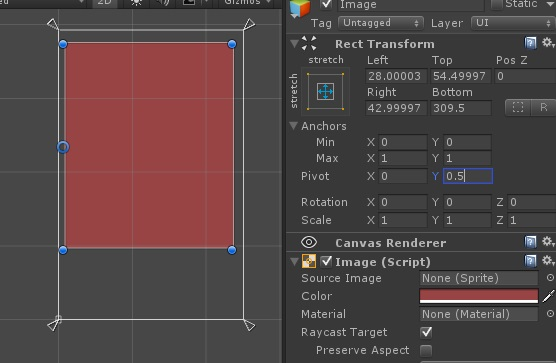The width and height of the screenshot is (556, 363).
Task: Open the Layer dropdown UI
Action: [x=513, y=23]
